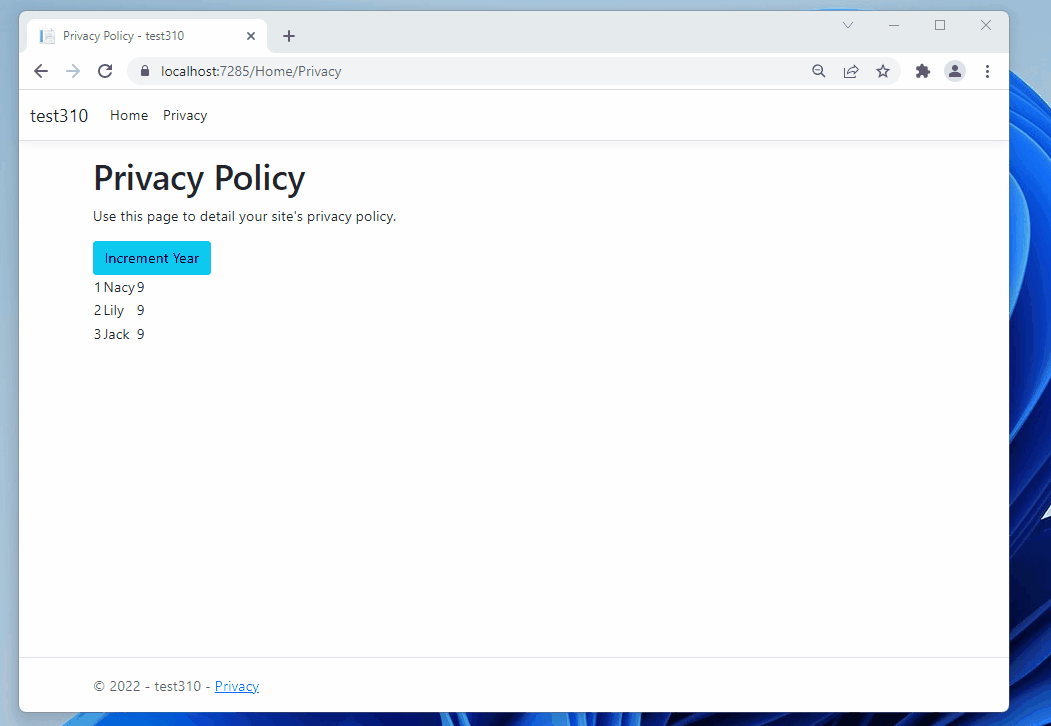Image resolution: width=1051 pixels, height=726 pixels.
Task: Click the value 9 in Jack's row
Action: click(141, 334)
